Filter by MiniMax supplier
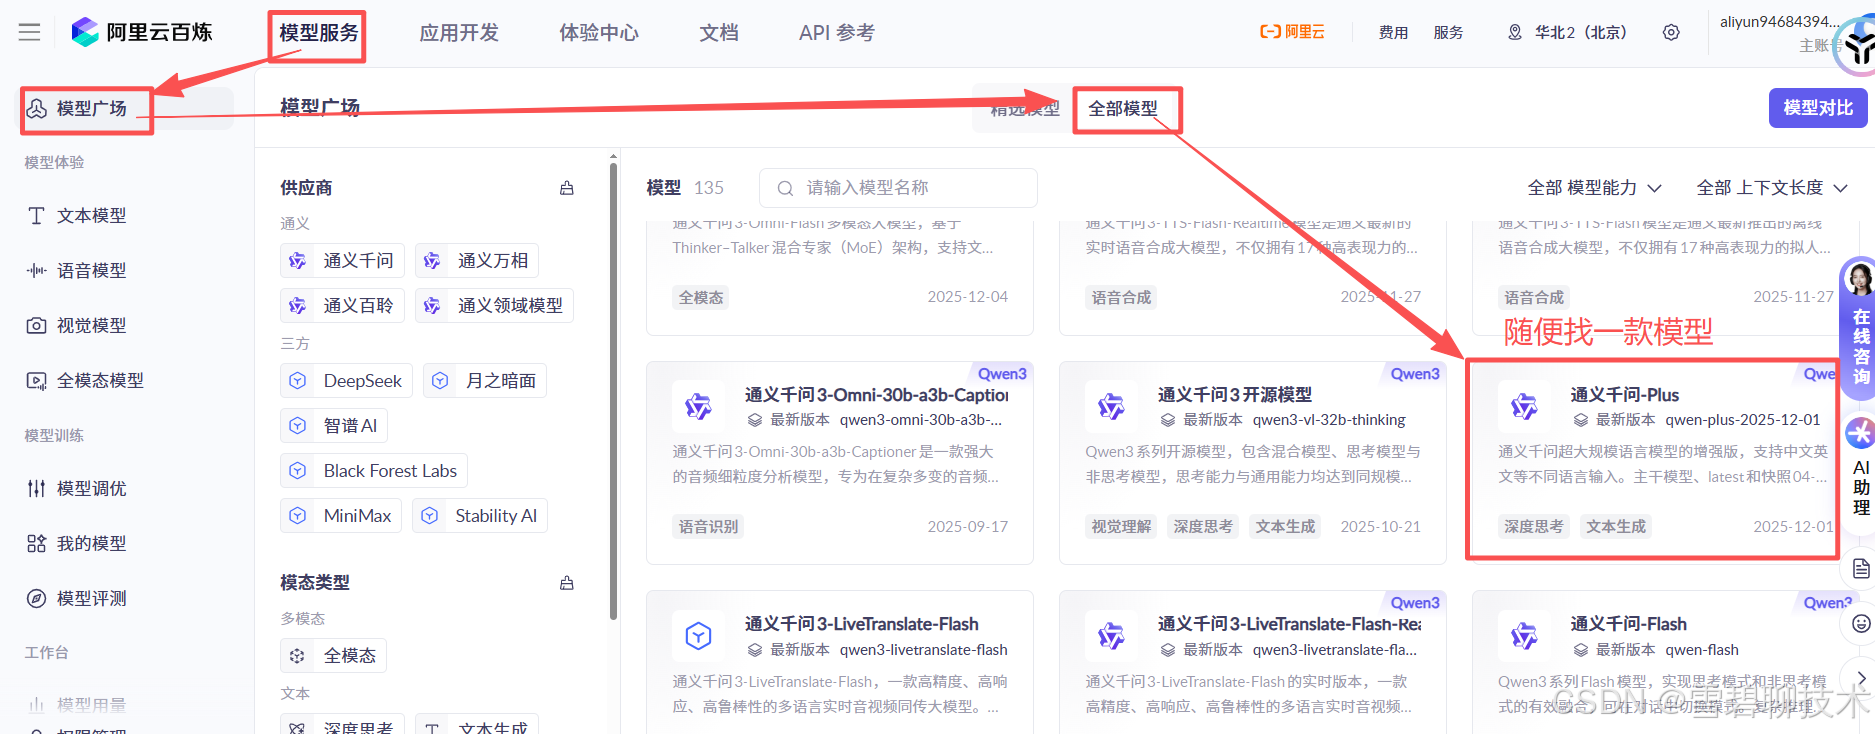Screen dimensions: 1875x734 pyautogui.click(x=341, y=516)
